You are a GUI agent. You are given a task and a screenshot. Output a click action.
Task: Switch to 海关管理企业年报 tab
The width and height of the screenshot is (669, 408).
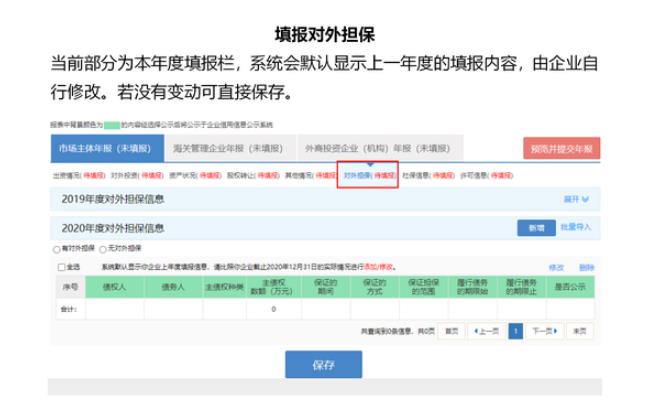tap(222, 149)
